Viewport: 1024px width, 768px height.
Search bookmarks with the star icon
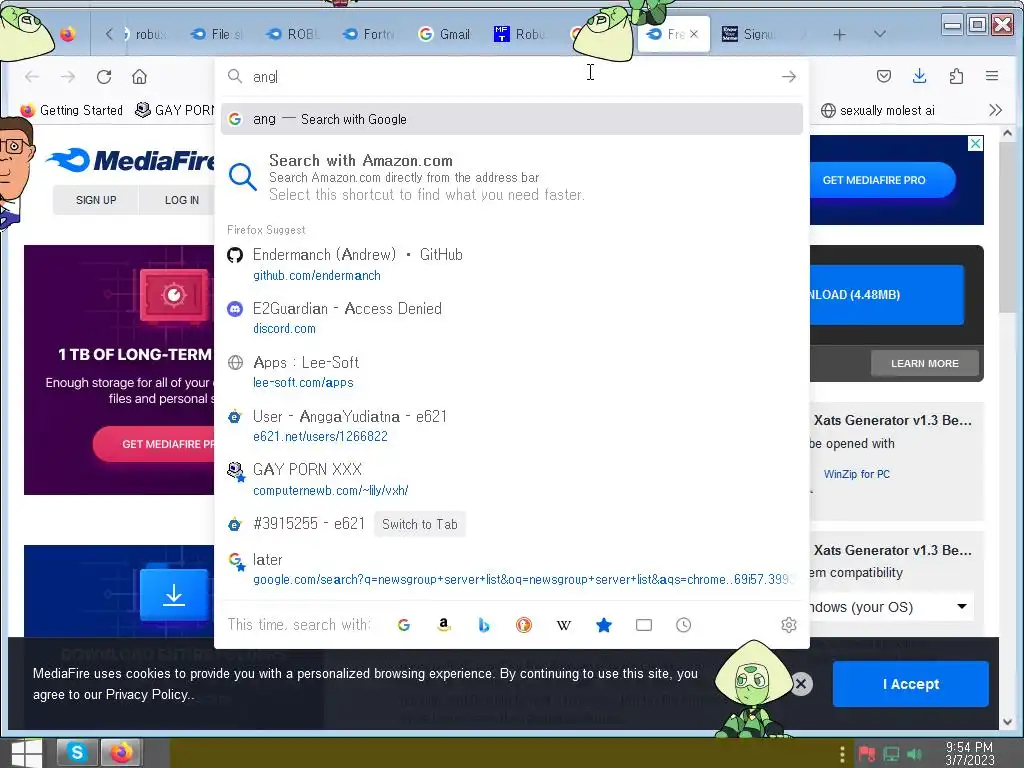click(x=604, y=625)
